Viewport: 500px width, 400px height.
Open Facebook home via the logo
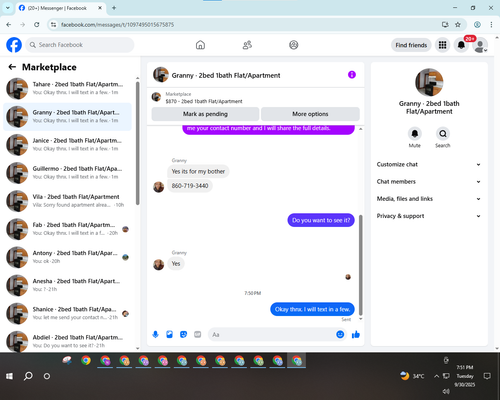[14, 45]
